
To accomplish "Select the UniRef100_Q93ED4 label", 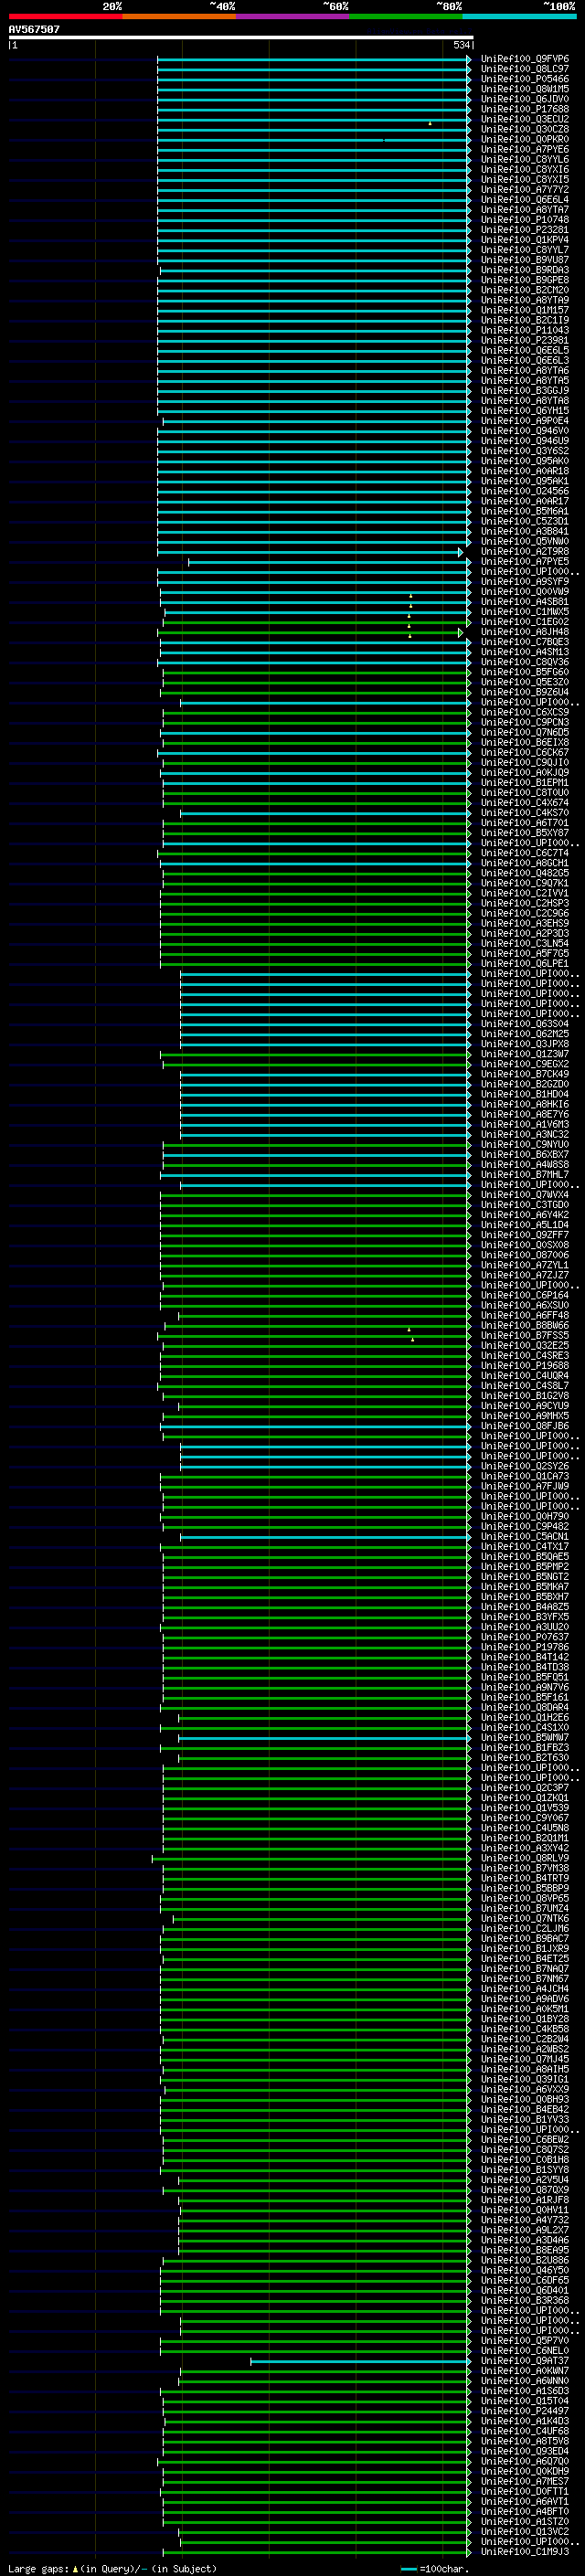I will click(524, 2451).
